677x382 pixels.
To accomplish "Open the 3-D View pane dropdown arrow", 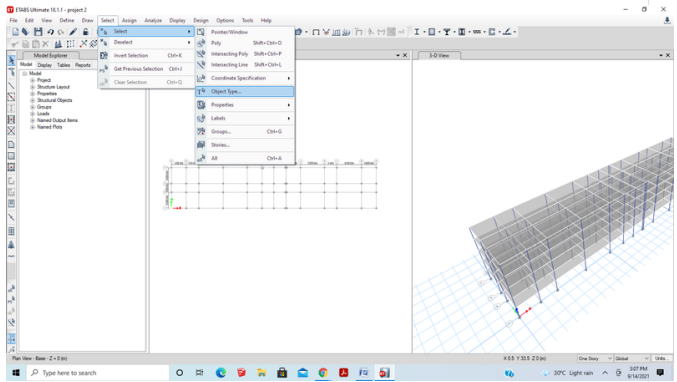I will pyautogui.click(x=661, y=55).
